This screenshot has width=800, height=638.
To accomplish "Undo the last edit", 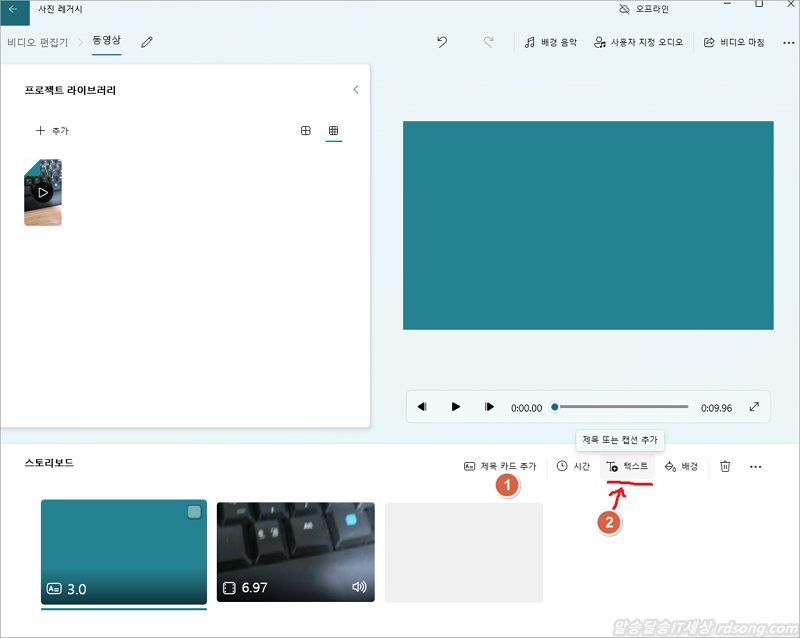I will (442, 42).
